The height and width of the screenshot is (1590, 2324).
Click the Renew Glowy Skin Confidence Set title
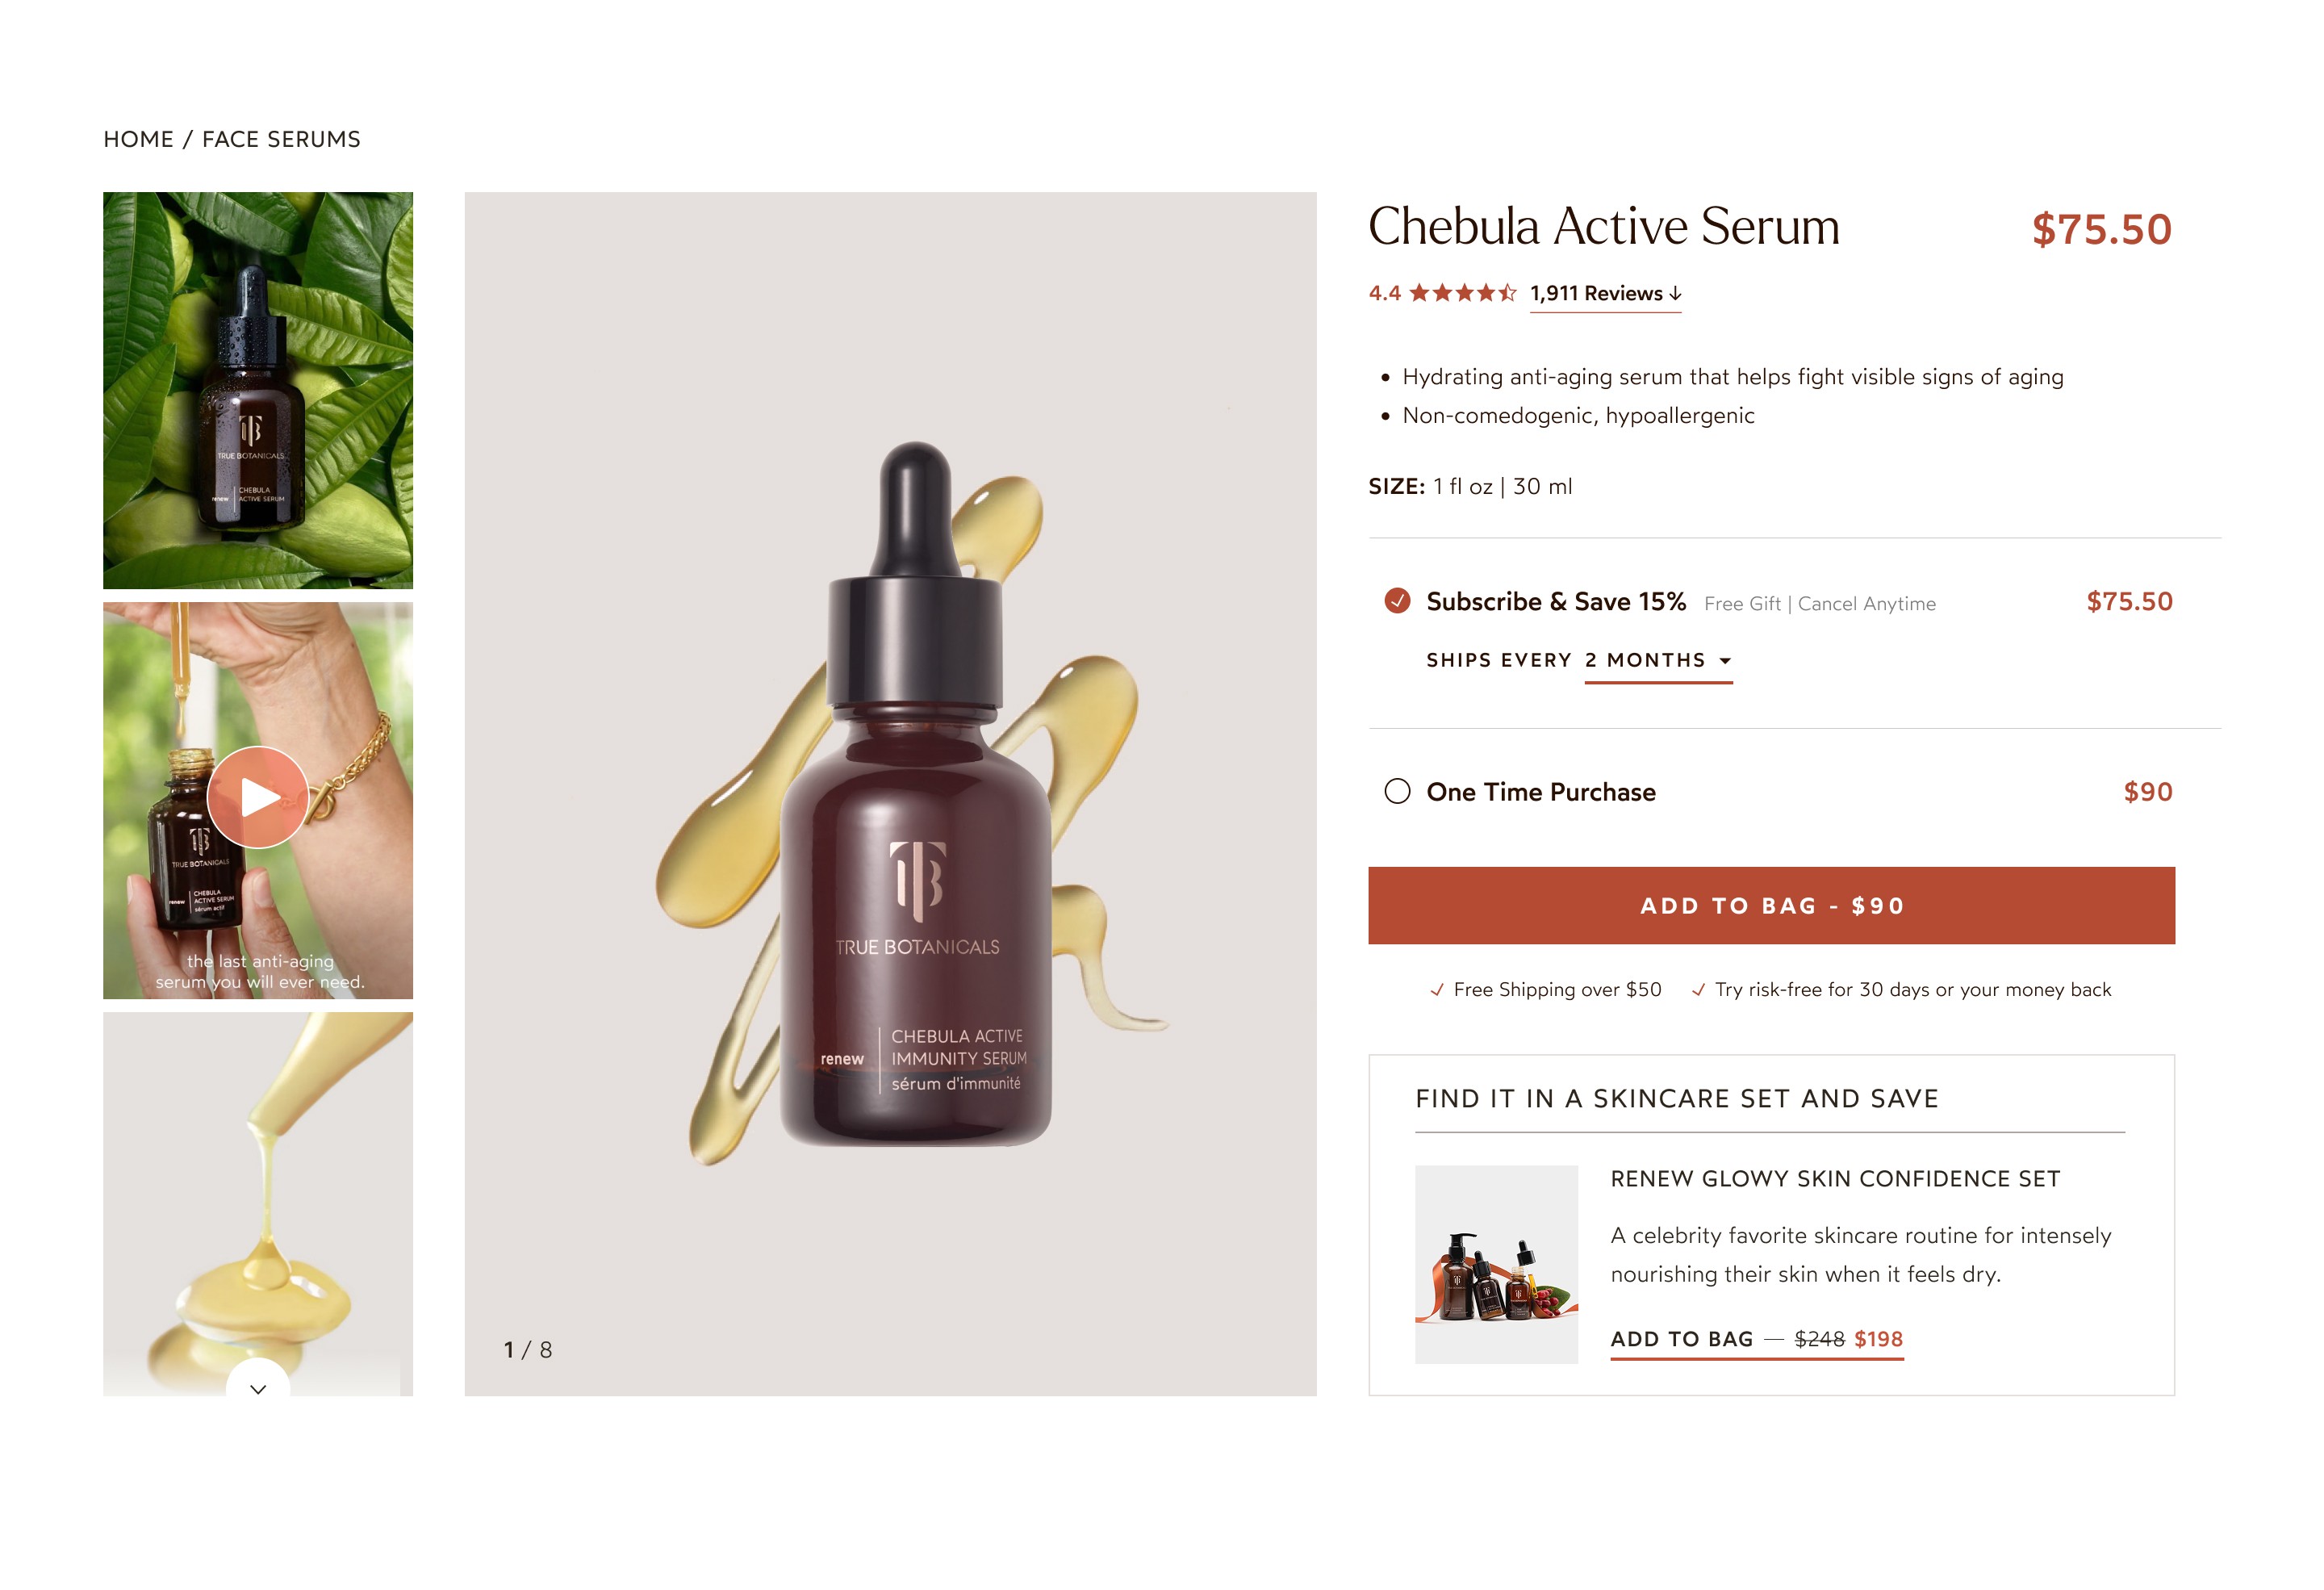tap(1835, 1179)
